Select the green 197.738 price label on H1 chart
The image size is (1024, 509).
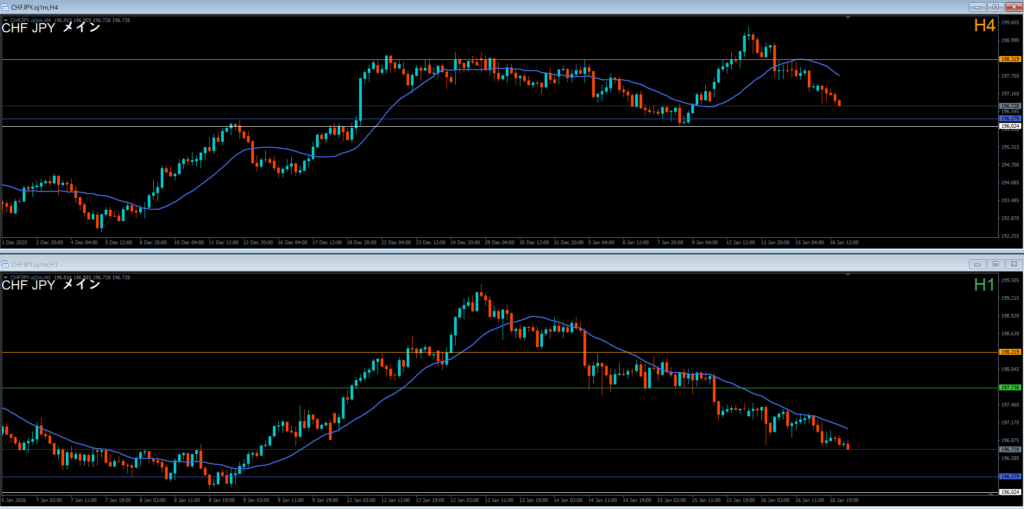point(1009,387)
